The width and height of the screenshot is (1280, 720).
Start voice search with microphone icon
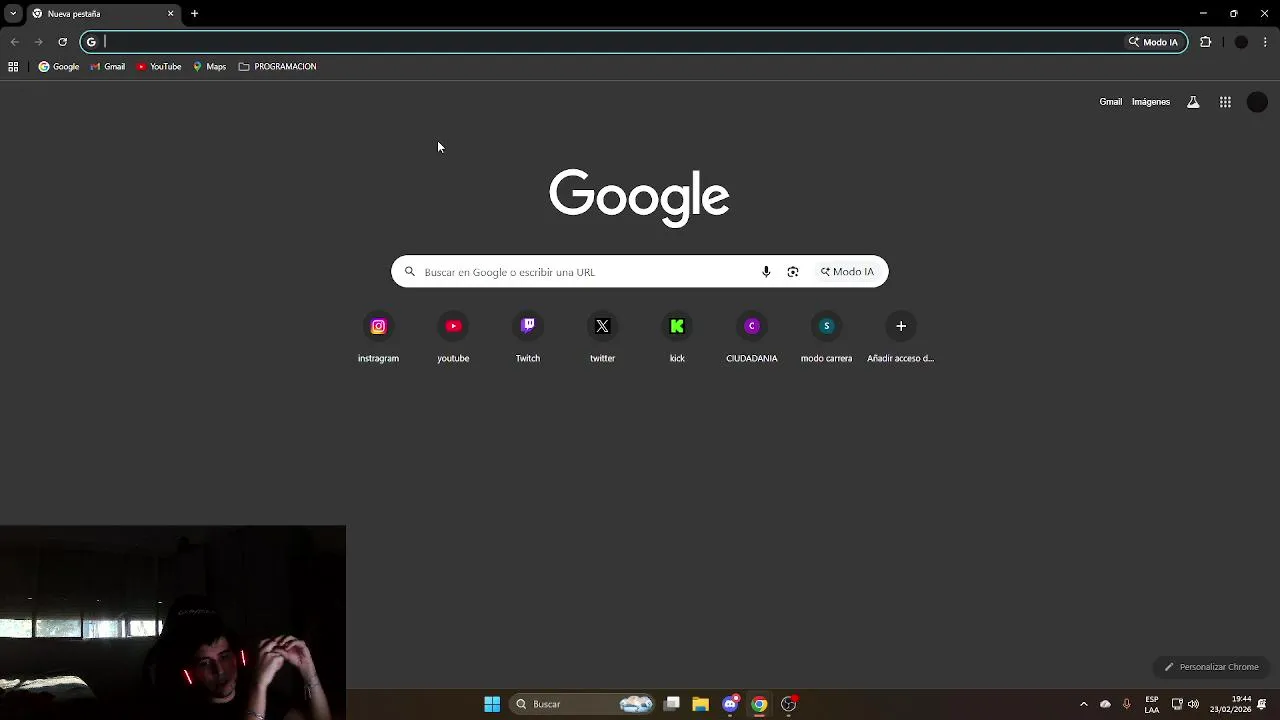click(766, 272)
